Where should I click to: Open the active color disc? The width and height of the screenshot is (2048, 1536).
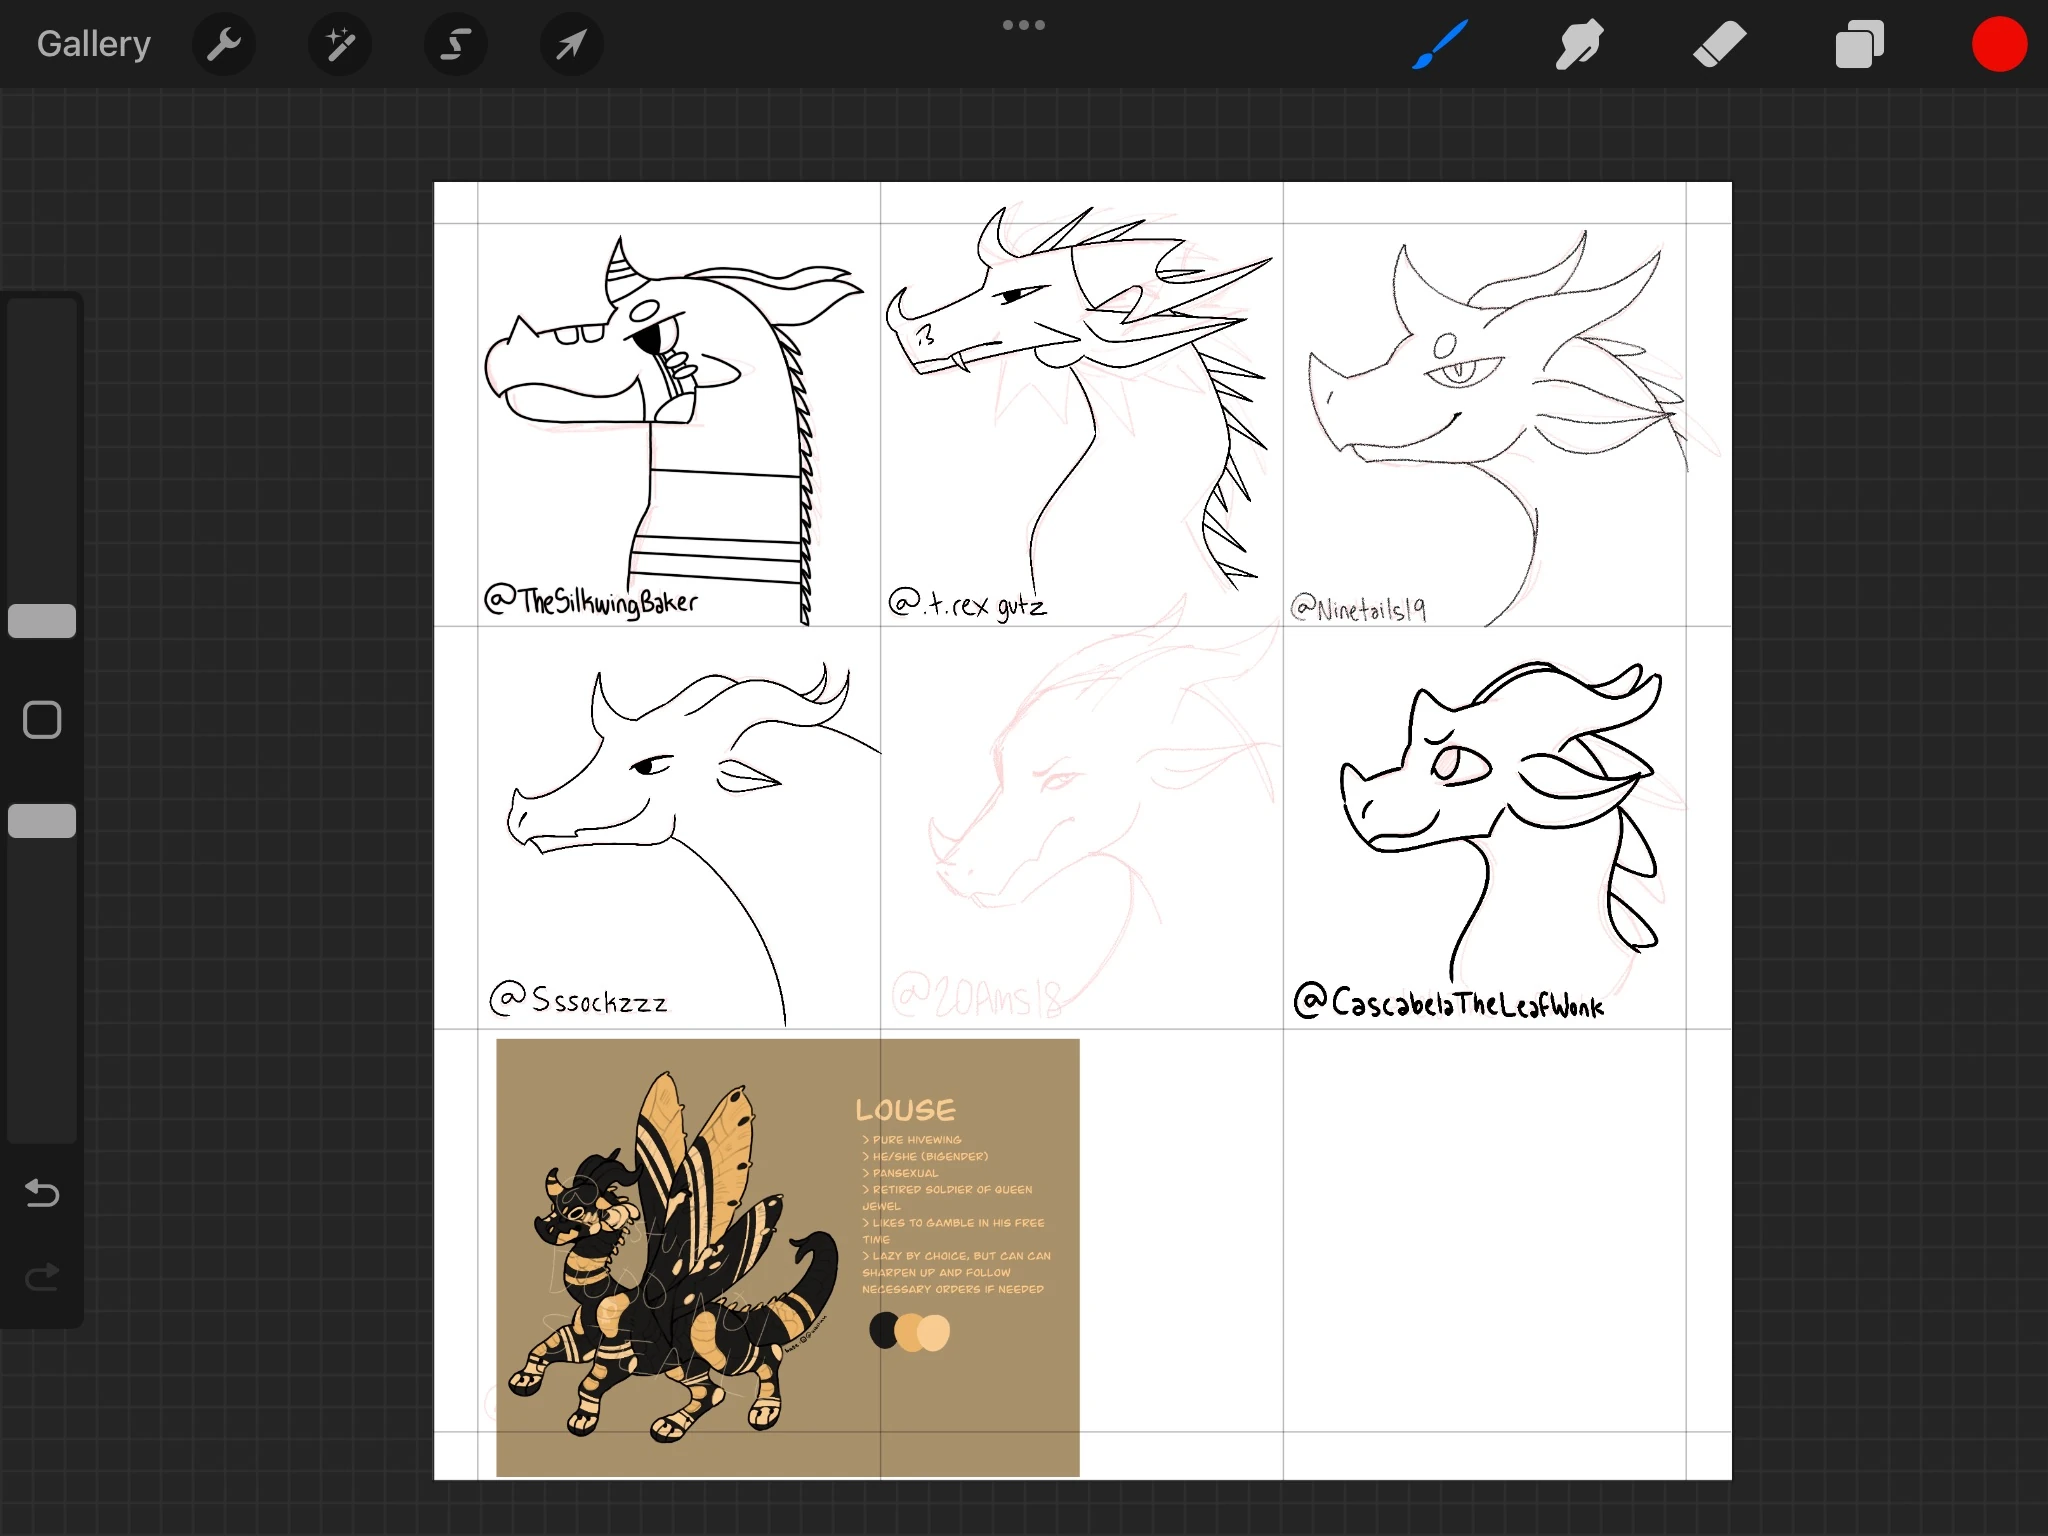pos(1999,44)
